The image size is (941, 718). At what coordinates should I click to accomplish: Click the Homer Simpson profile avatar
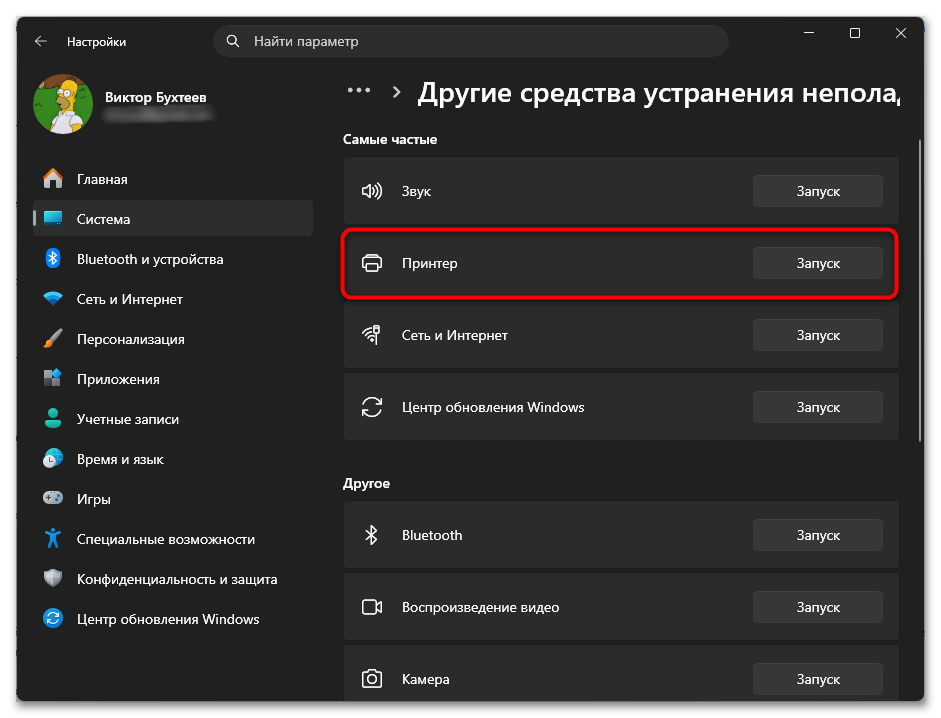coord(63,104)
